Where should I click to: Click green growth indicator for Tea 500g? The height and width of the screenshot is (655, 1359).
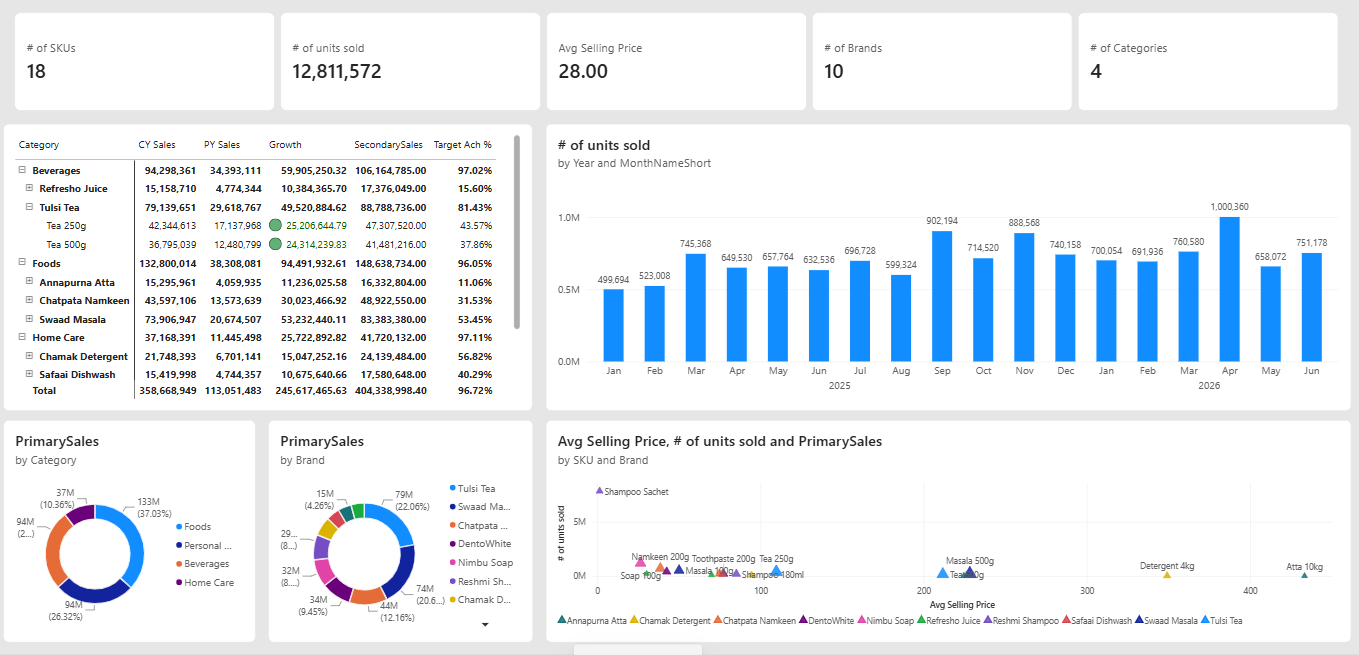pyautogui.click(x=275, y=244)
